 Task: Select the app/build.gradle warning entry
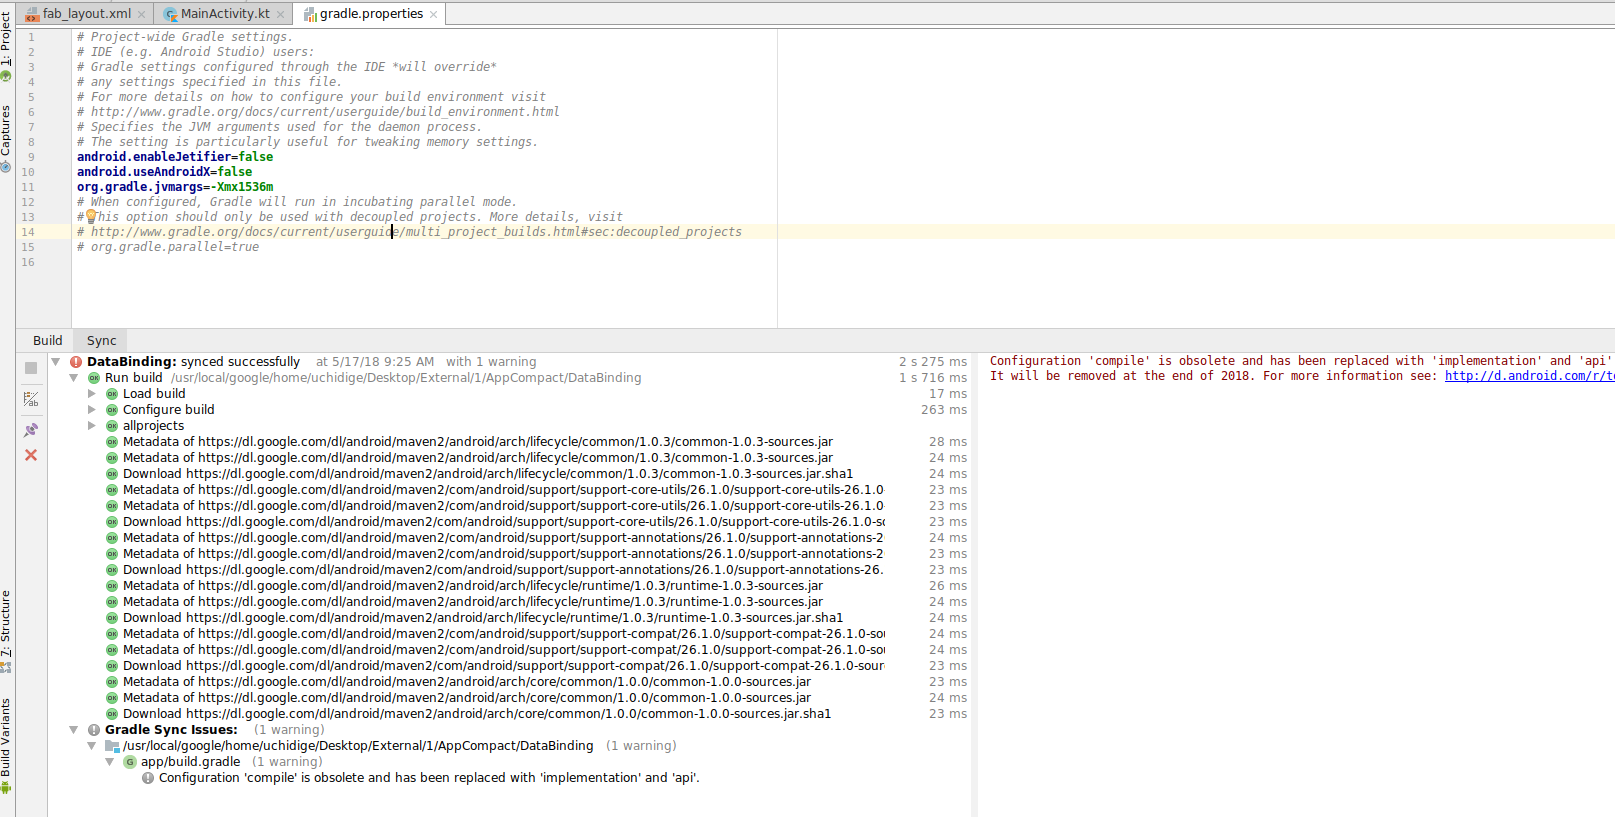190,762
